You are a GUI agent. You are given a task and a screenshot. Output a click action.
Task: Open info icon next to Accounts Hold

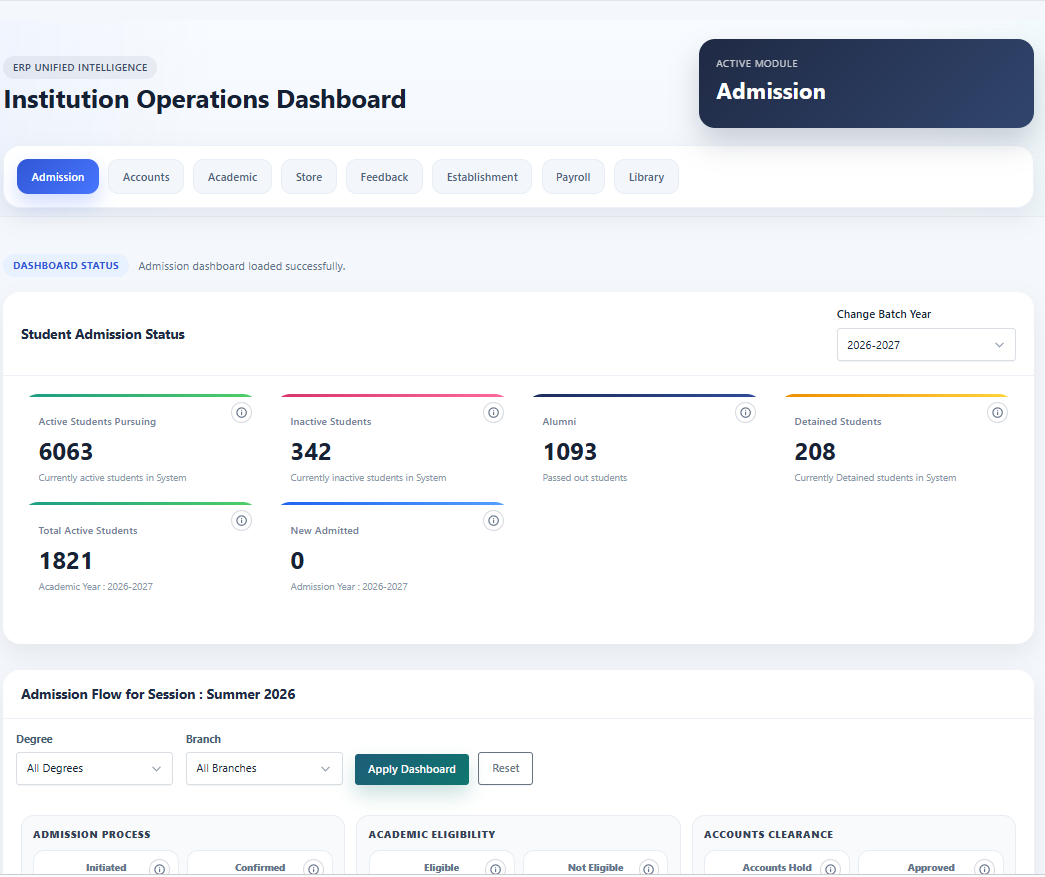(830, 868)
